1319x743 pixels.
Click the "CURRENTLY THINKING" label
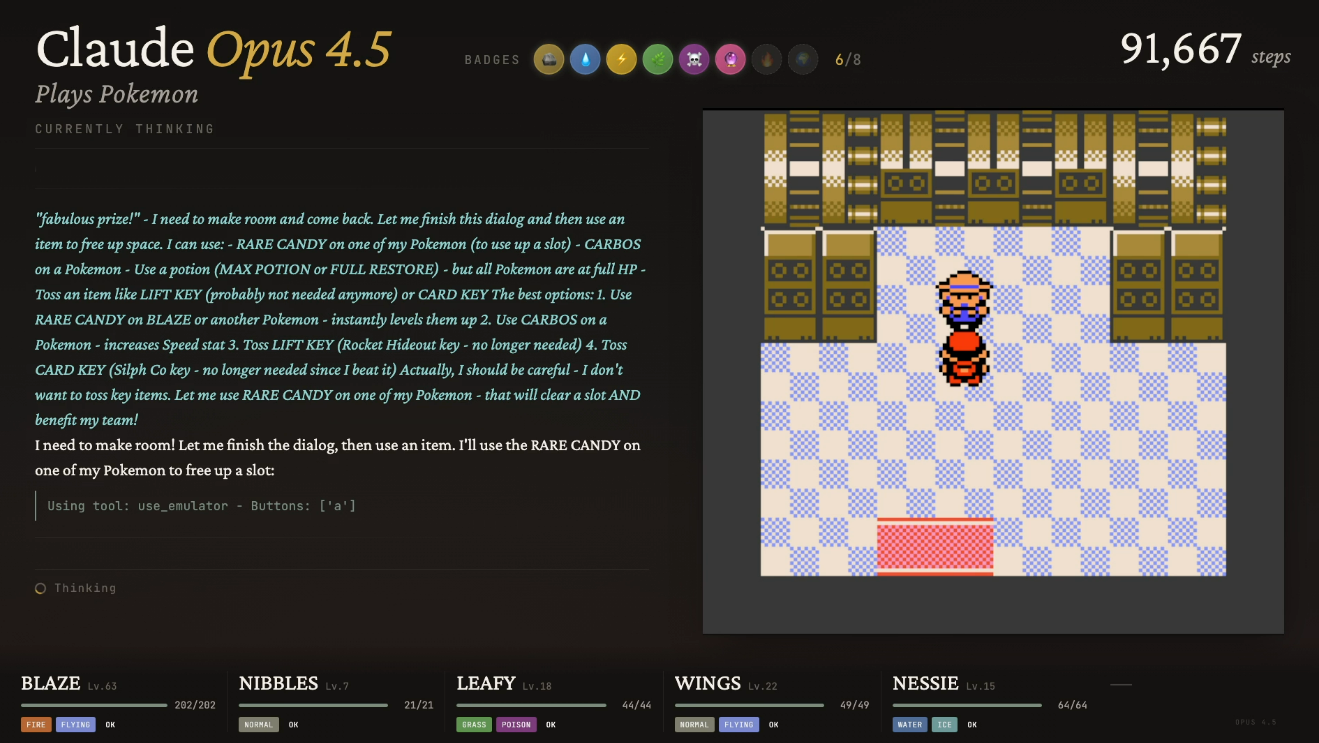pyautogui.click(x=125, y=129)
